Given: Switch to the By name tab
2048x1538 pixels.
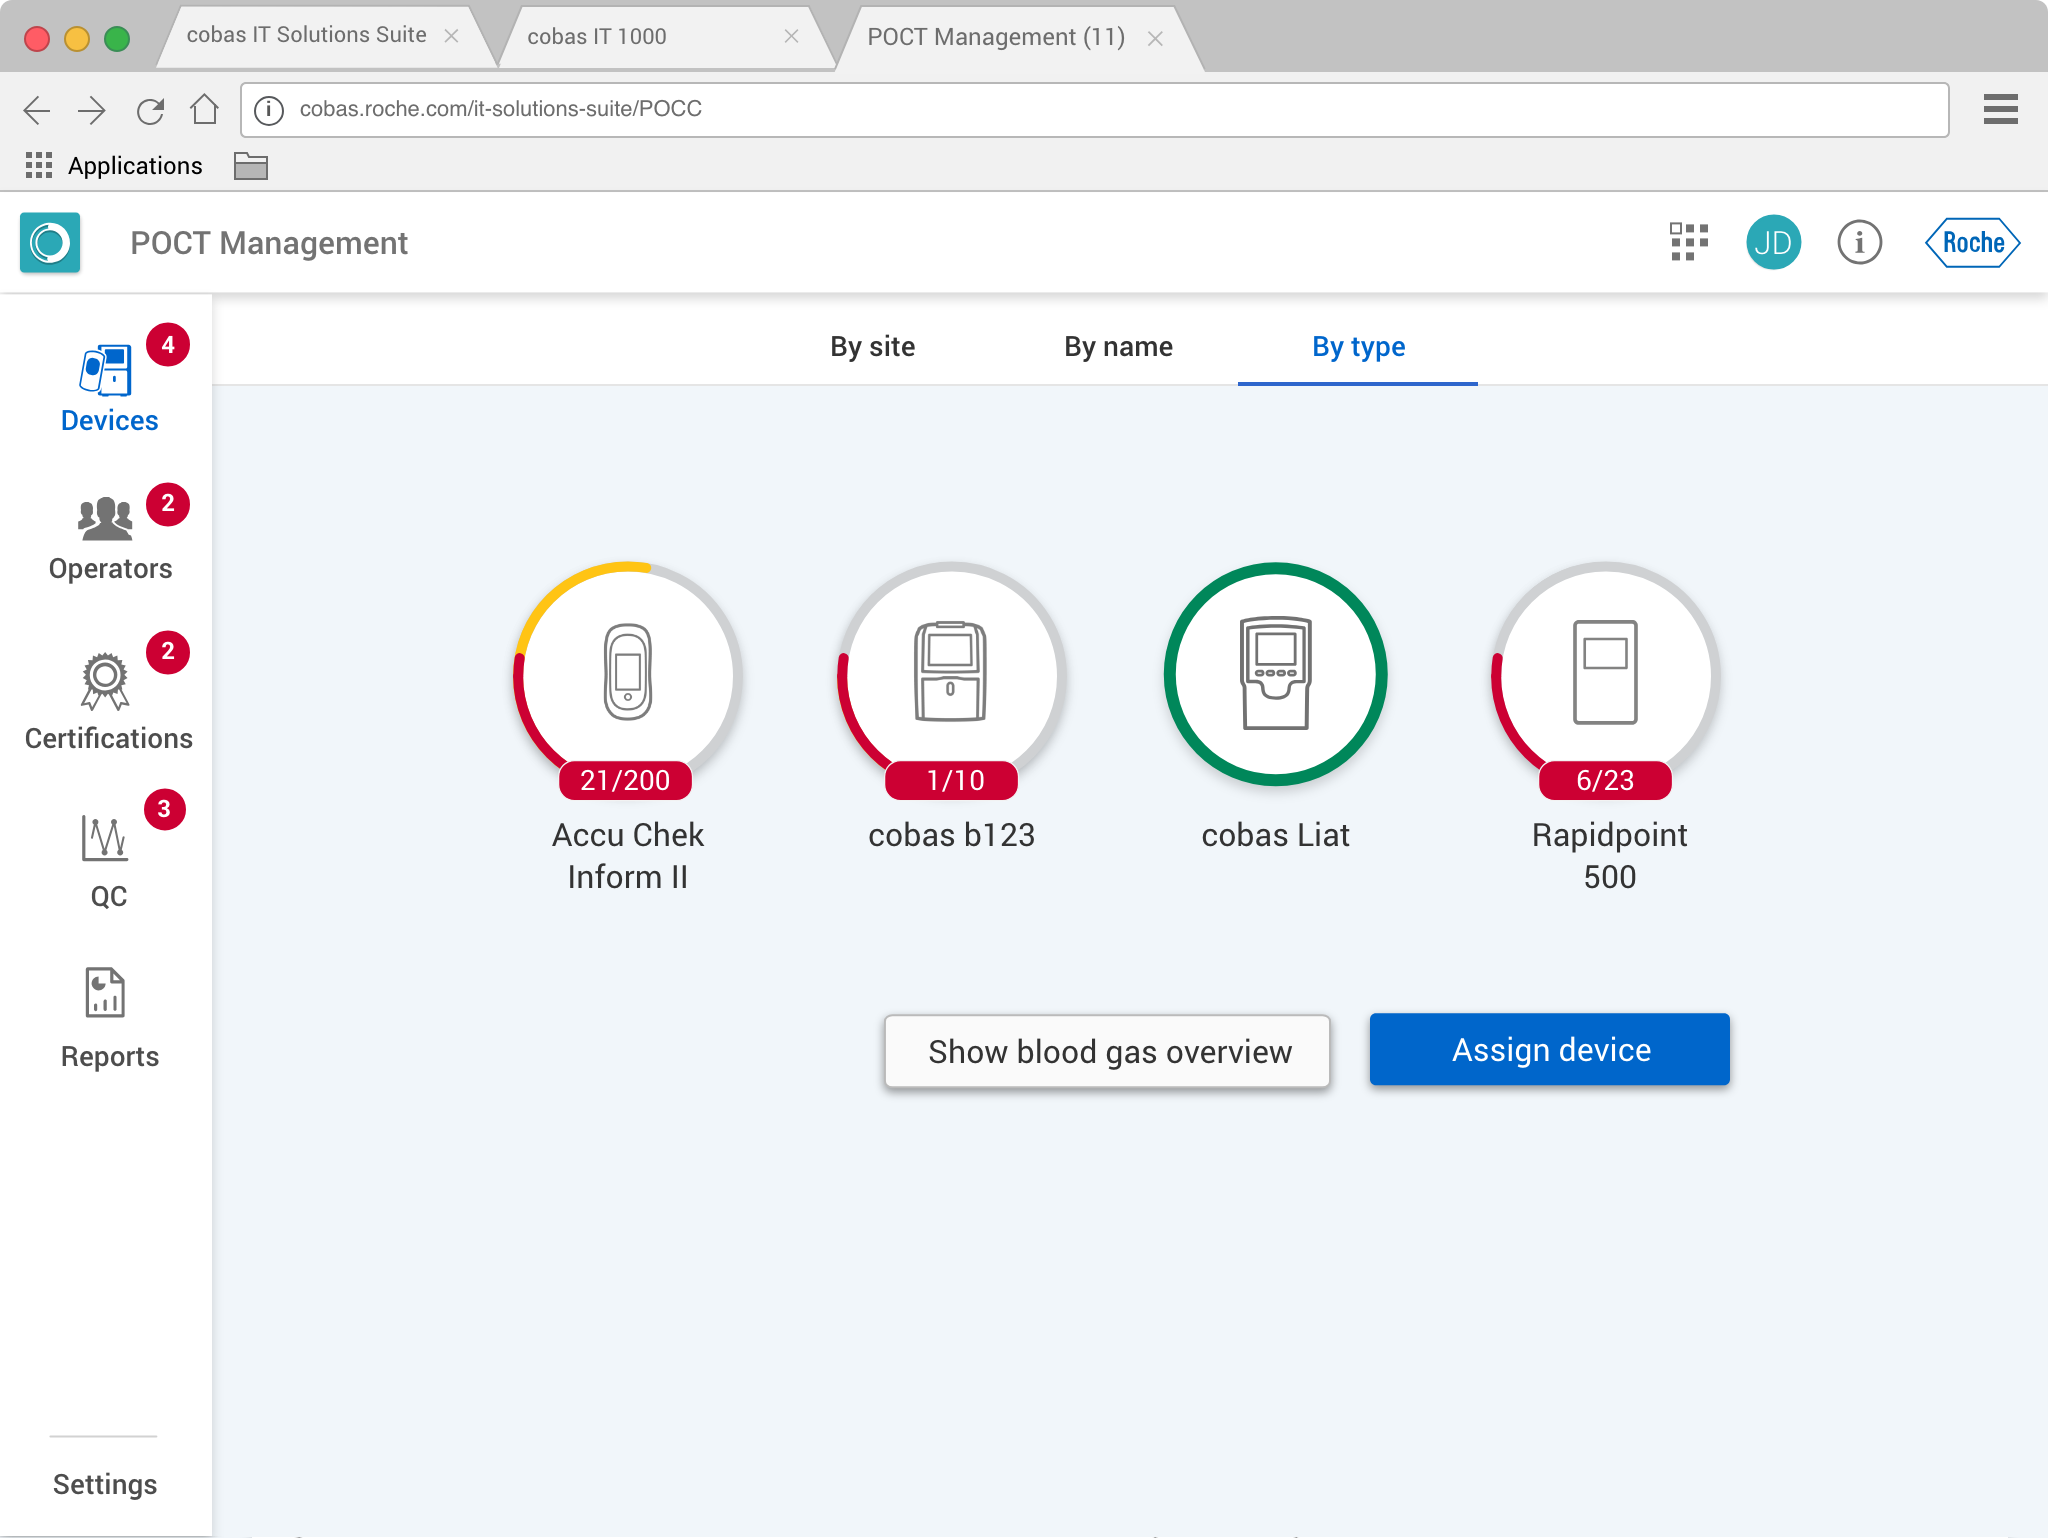Looking at the screenshot, I should tap(1118, 347).
